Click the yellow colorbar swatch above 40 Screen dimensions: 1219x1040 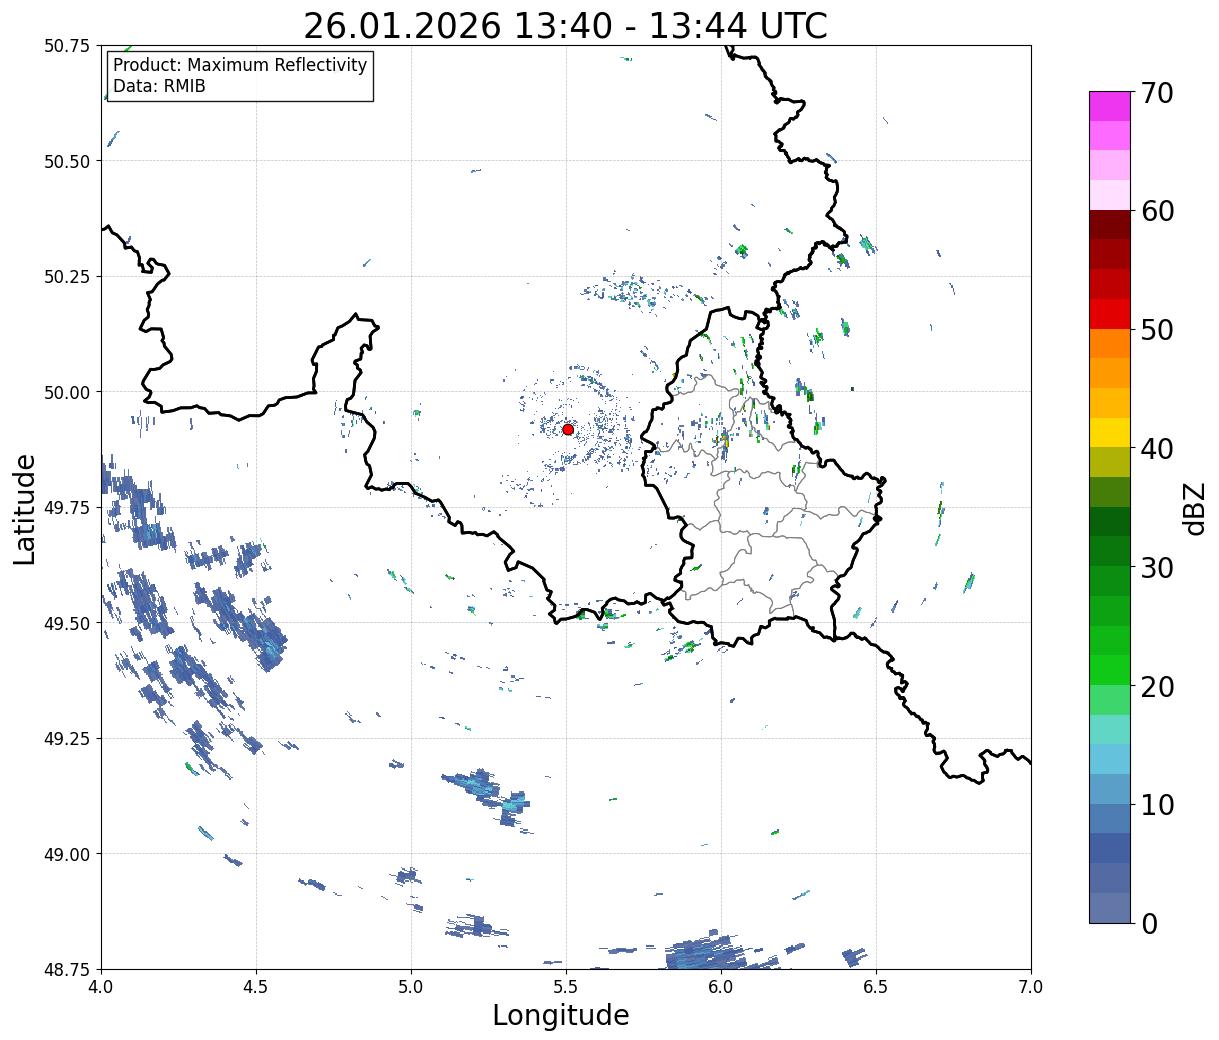pyautogui.click(x=1110, y=432)
